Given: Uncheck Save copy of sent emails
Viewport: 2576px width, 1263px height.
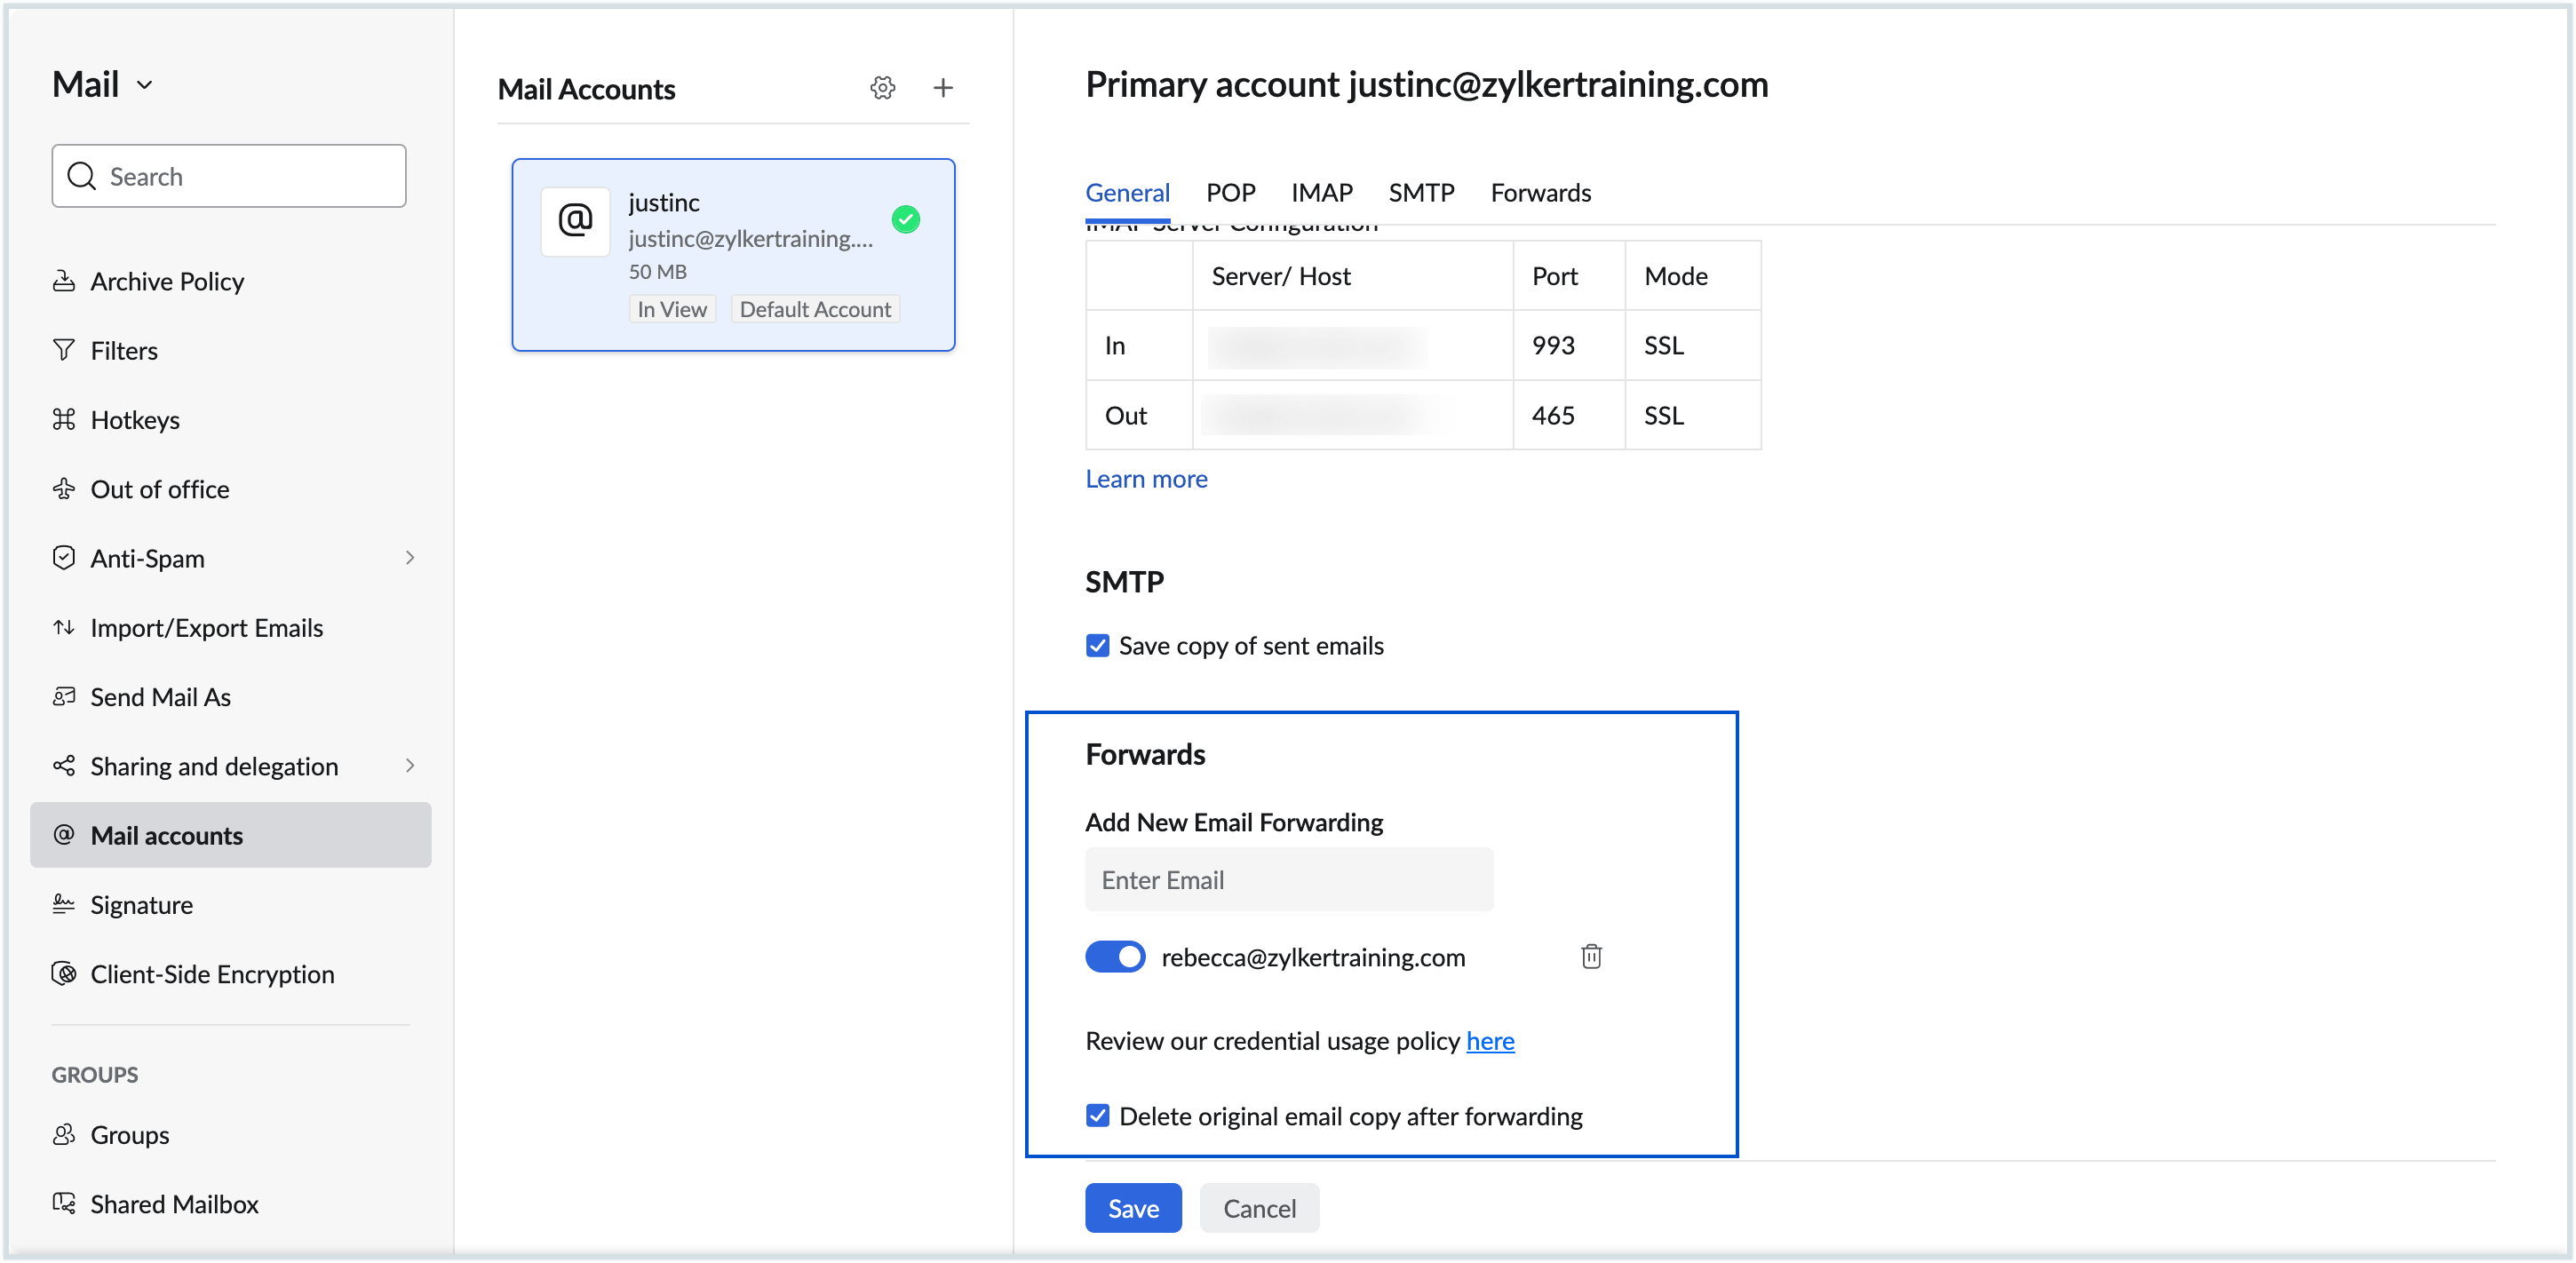Looking at the screenshot, I should pos(1097,646).
